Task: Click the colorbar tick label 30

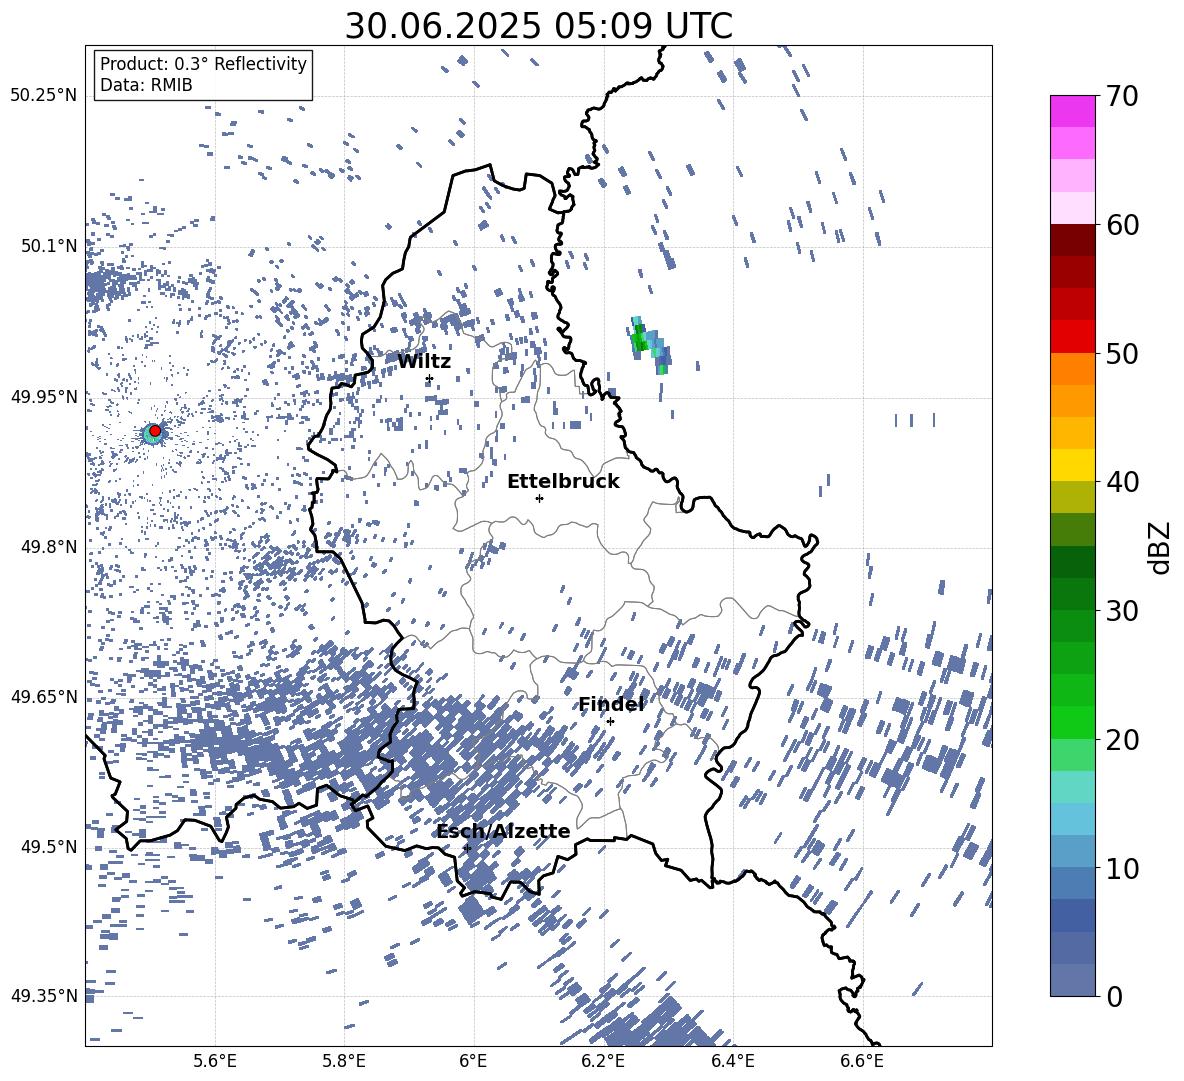Action: point(1122,610)
